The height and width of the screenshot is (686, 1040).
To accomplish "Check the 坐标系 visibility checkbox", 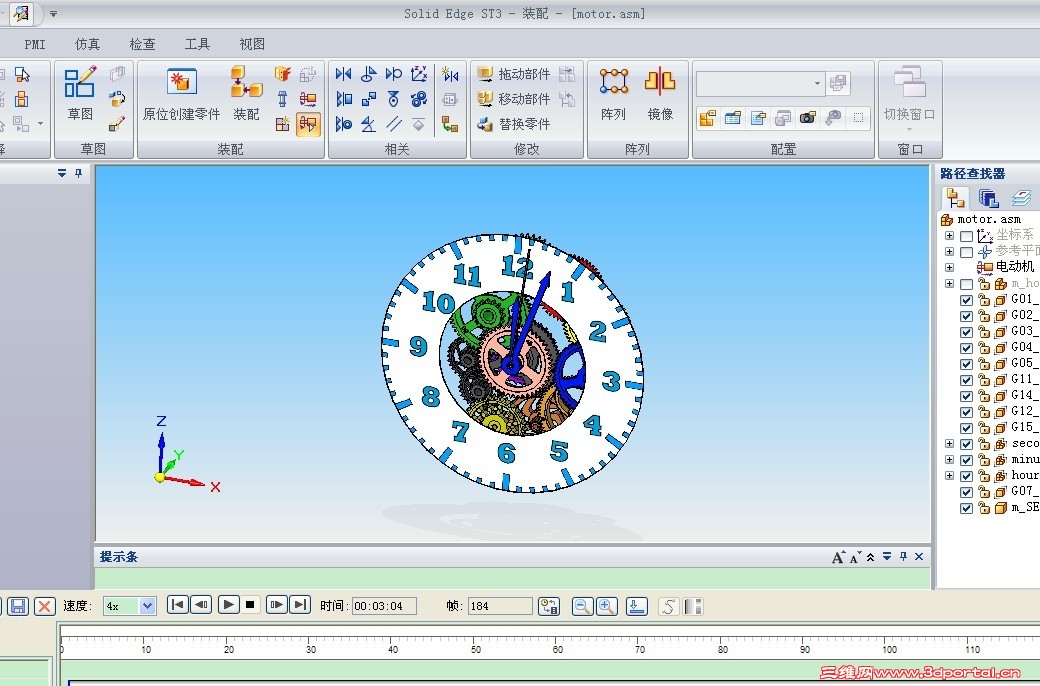I will [x=966, y=236].
